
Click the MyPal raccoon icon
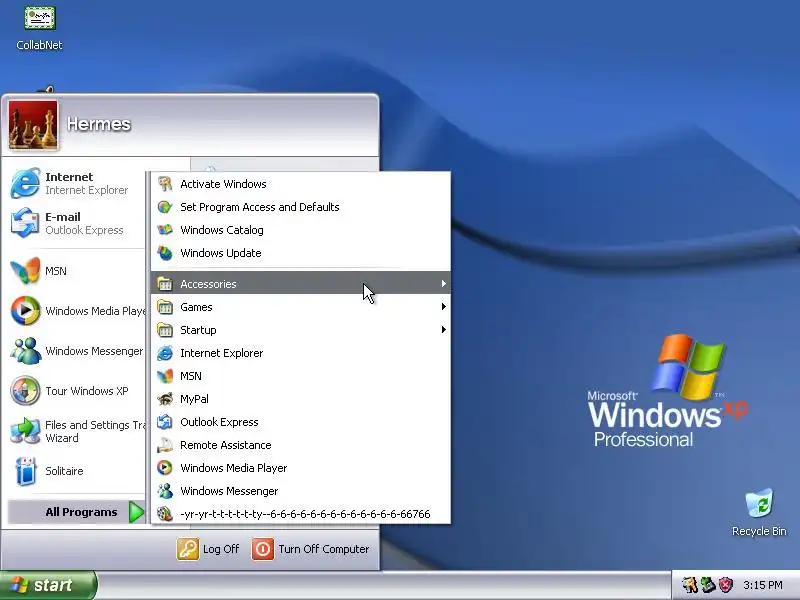coord(165,399)
